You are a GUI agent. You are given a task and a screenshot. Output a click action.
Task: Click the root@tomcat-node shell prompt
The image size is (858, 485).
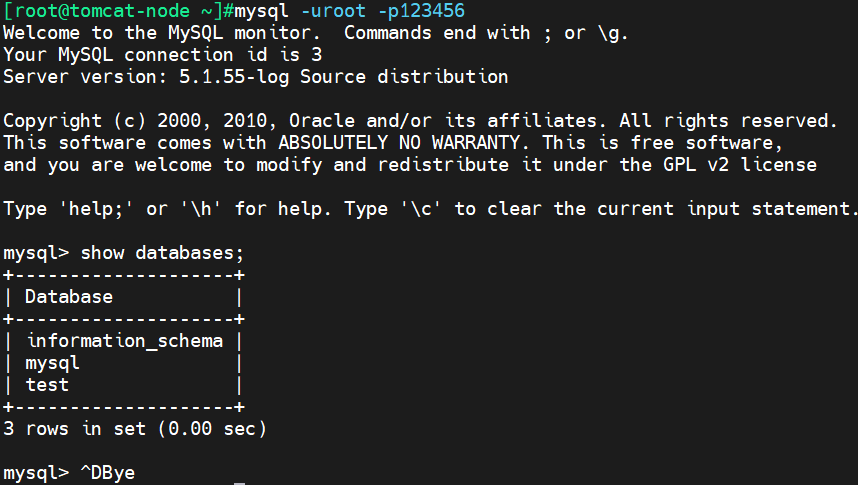pos(119,11)
